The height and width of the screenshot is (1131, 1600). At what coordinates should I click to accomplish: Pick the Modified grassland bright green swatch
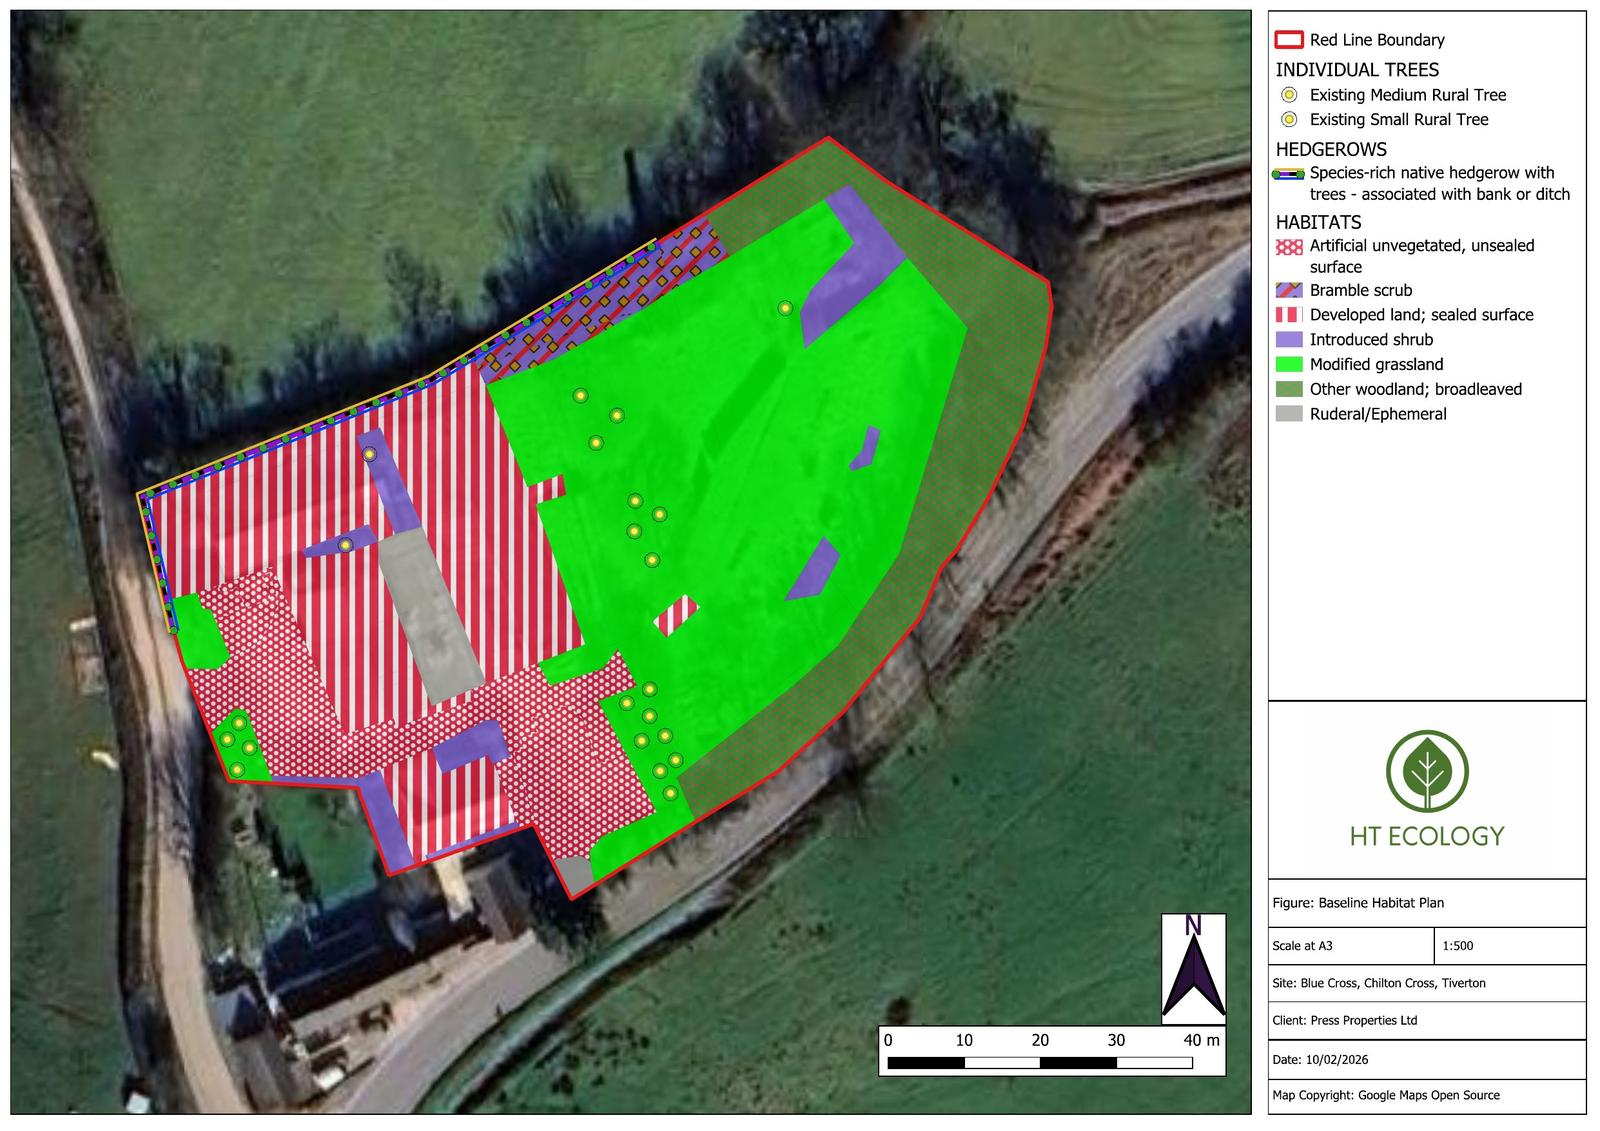pos(1289,364)
